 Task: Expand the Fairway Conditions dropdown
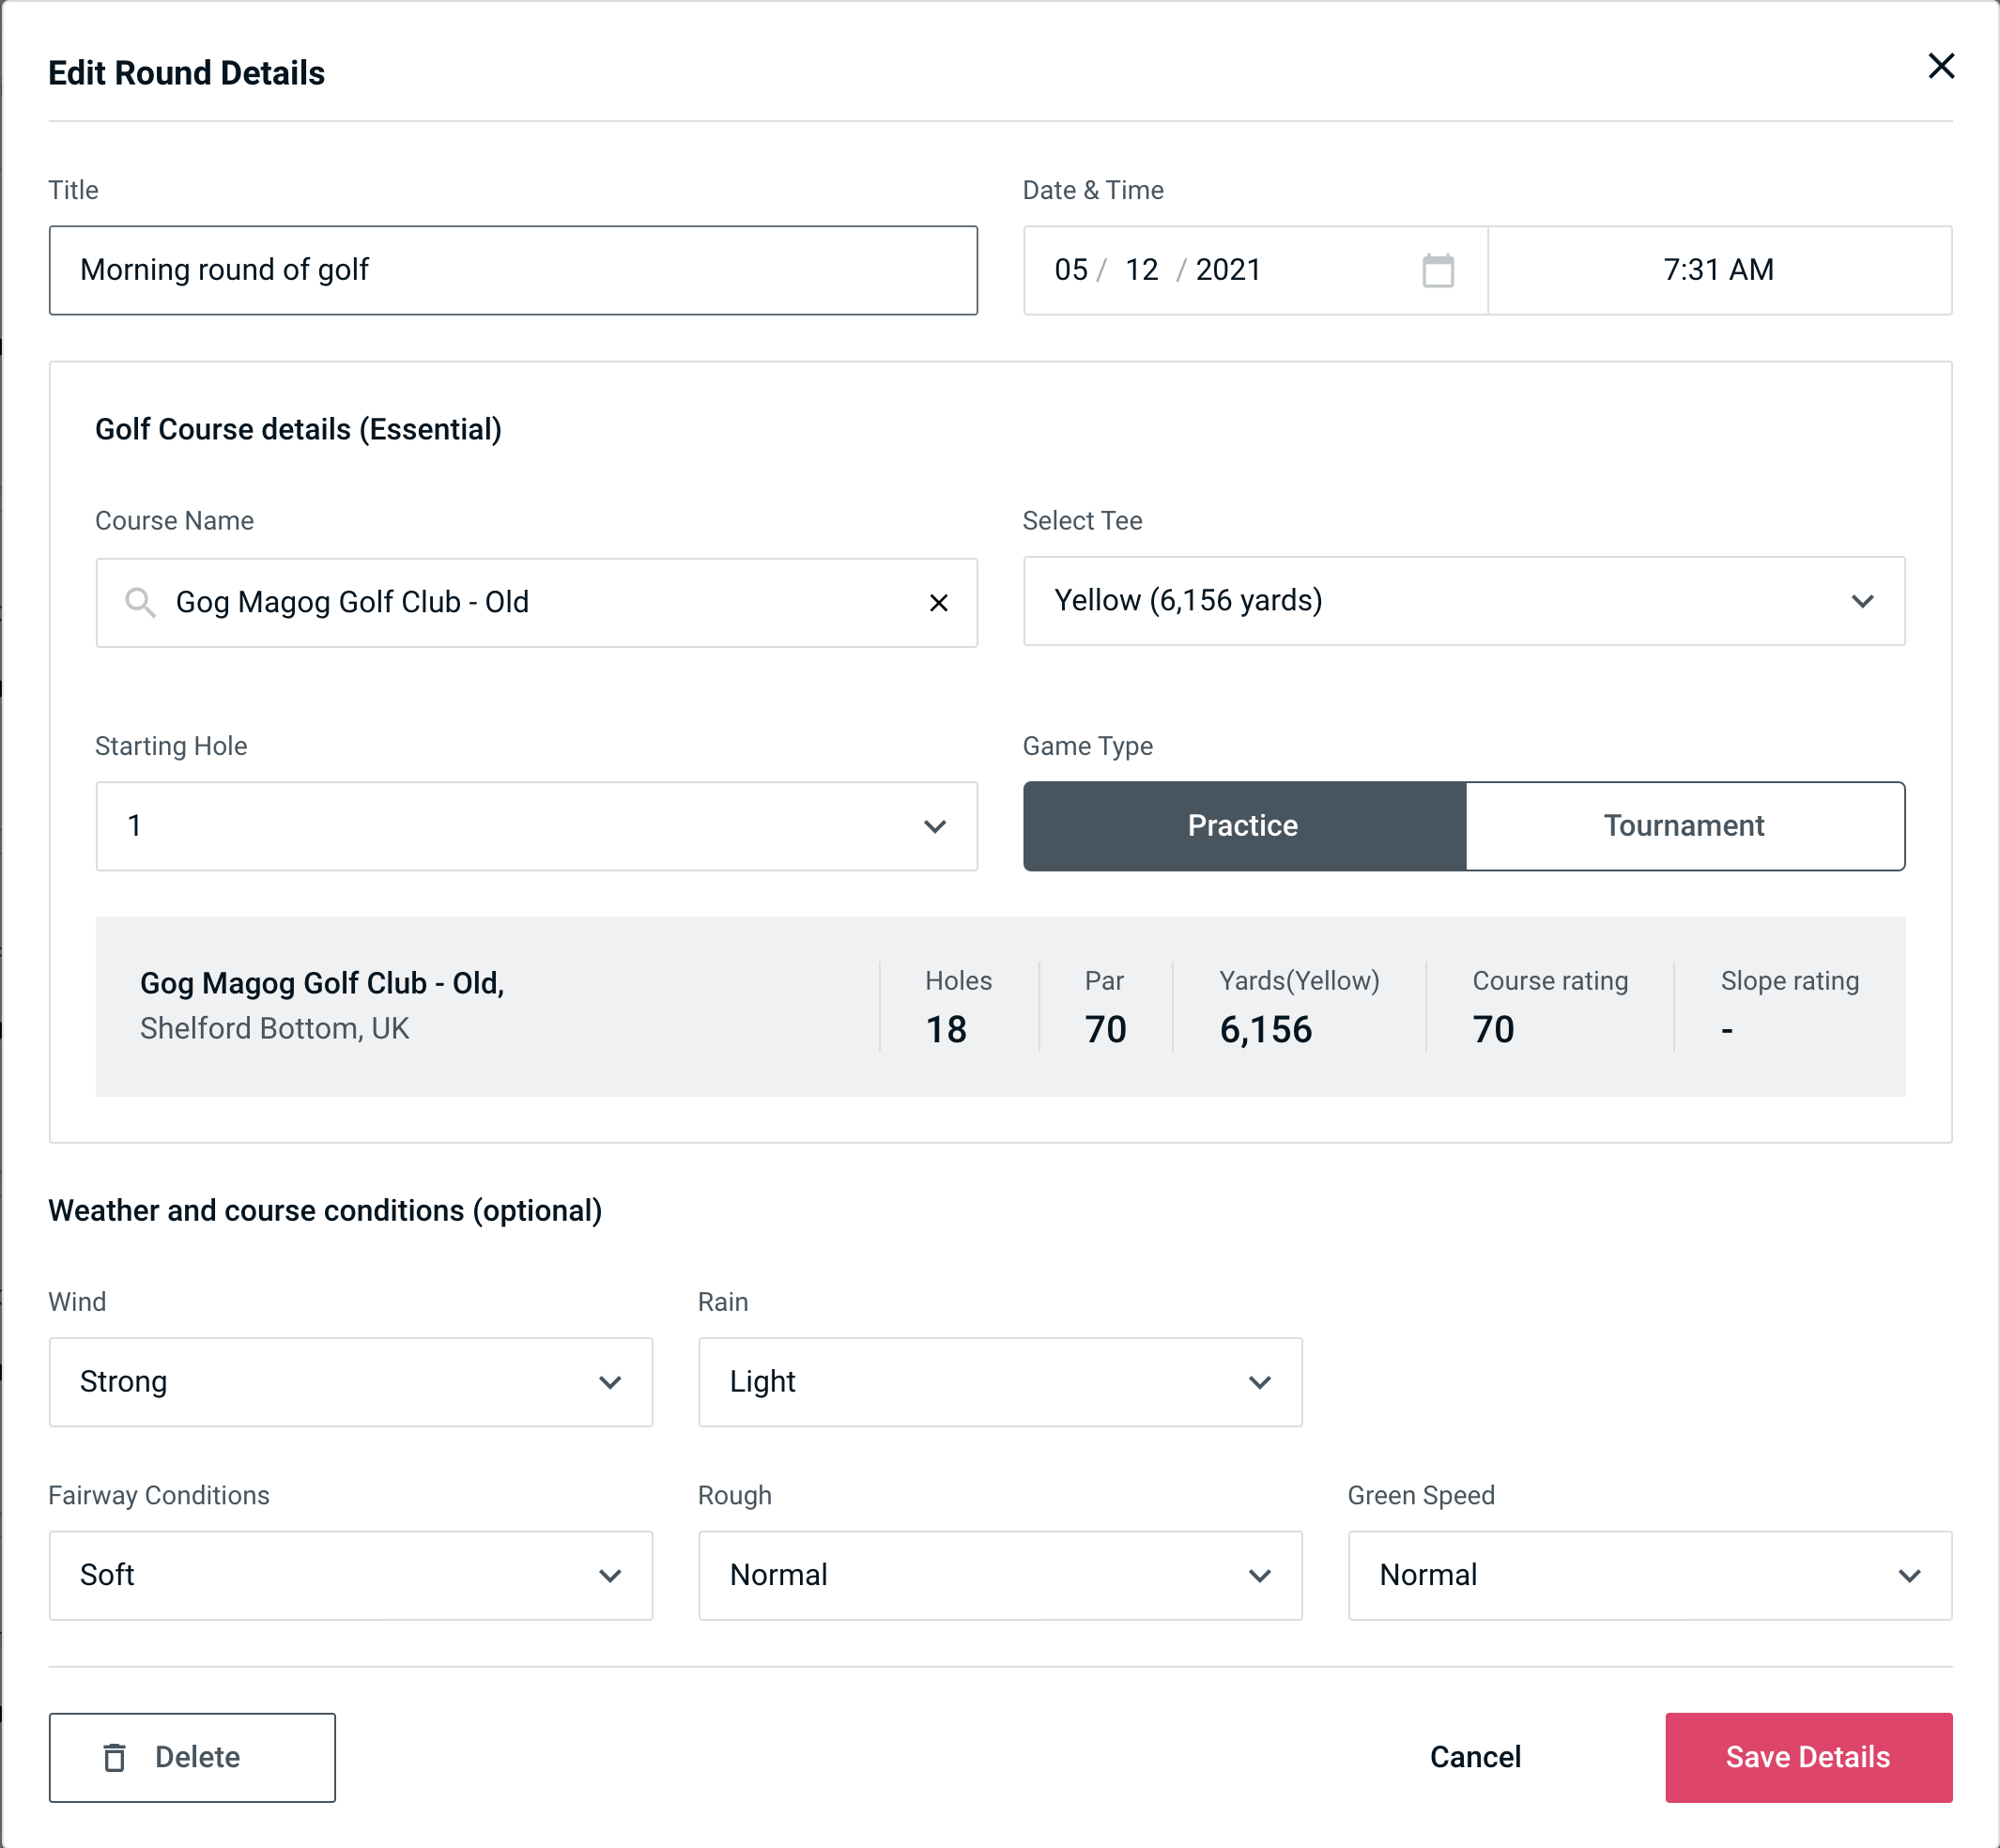[x=350, y=1575]
